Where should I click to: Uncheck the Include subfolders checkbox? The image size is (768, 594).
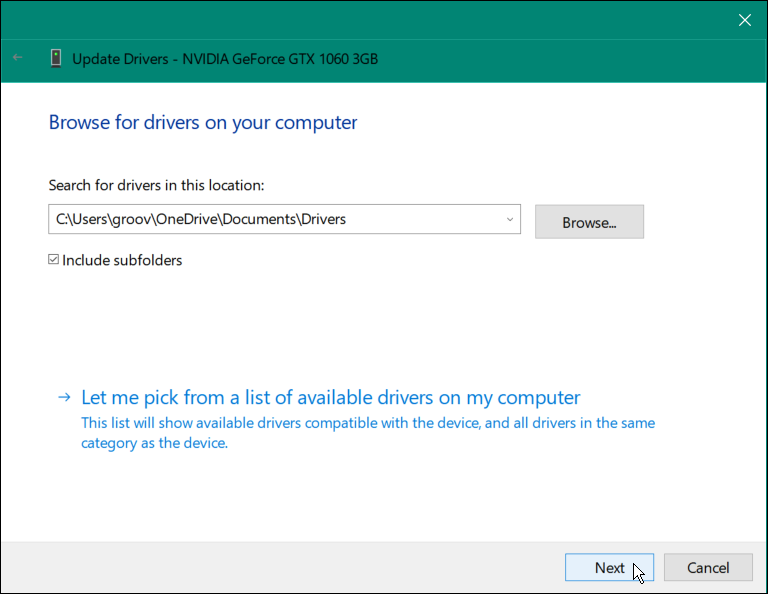pyautogui.click(x=53, y=260)
